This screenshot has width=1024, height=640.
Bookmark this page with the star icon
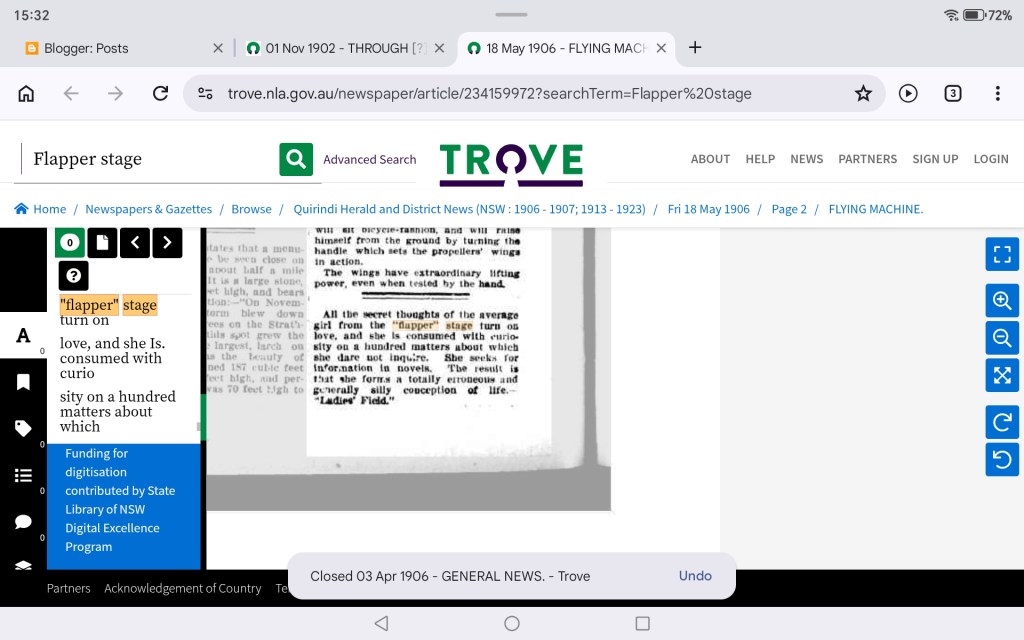[863, 93]
